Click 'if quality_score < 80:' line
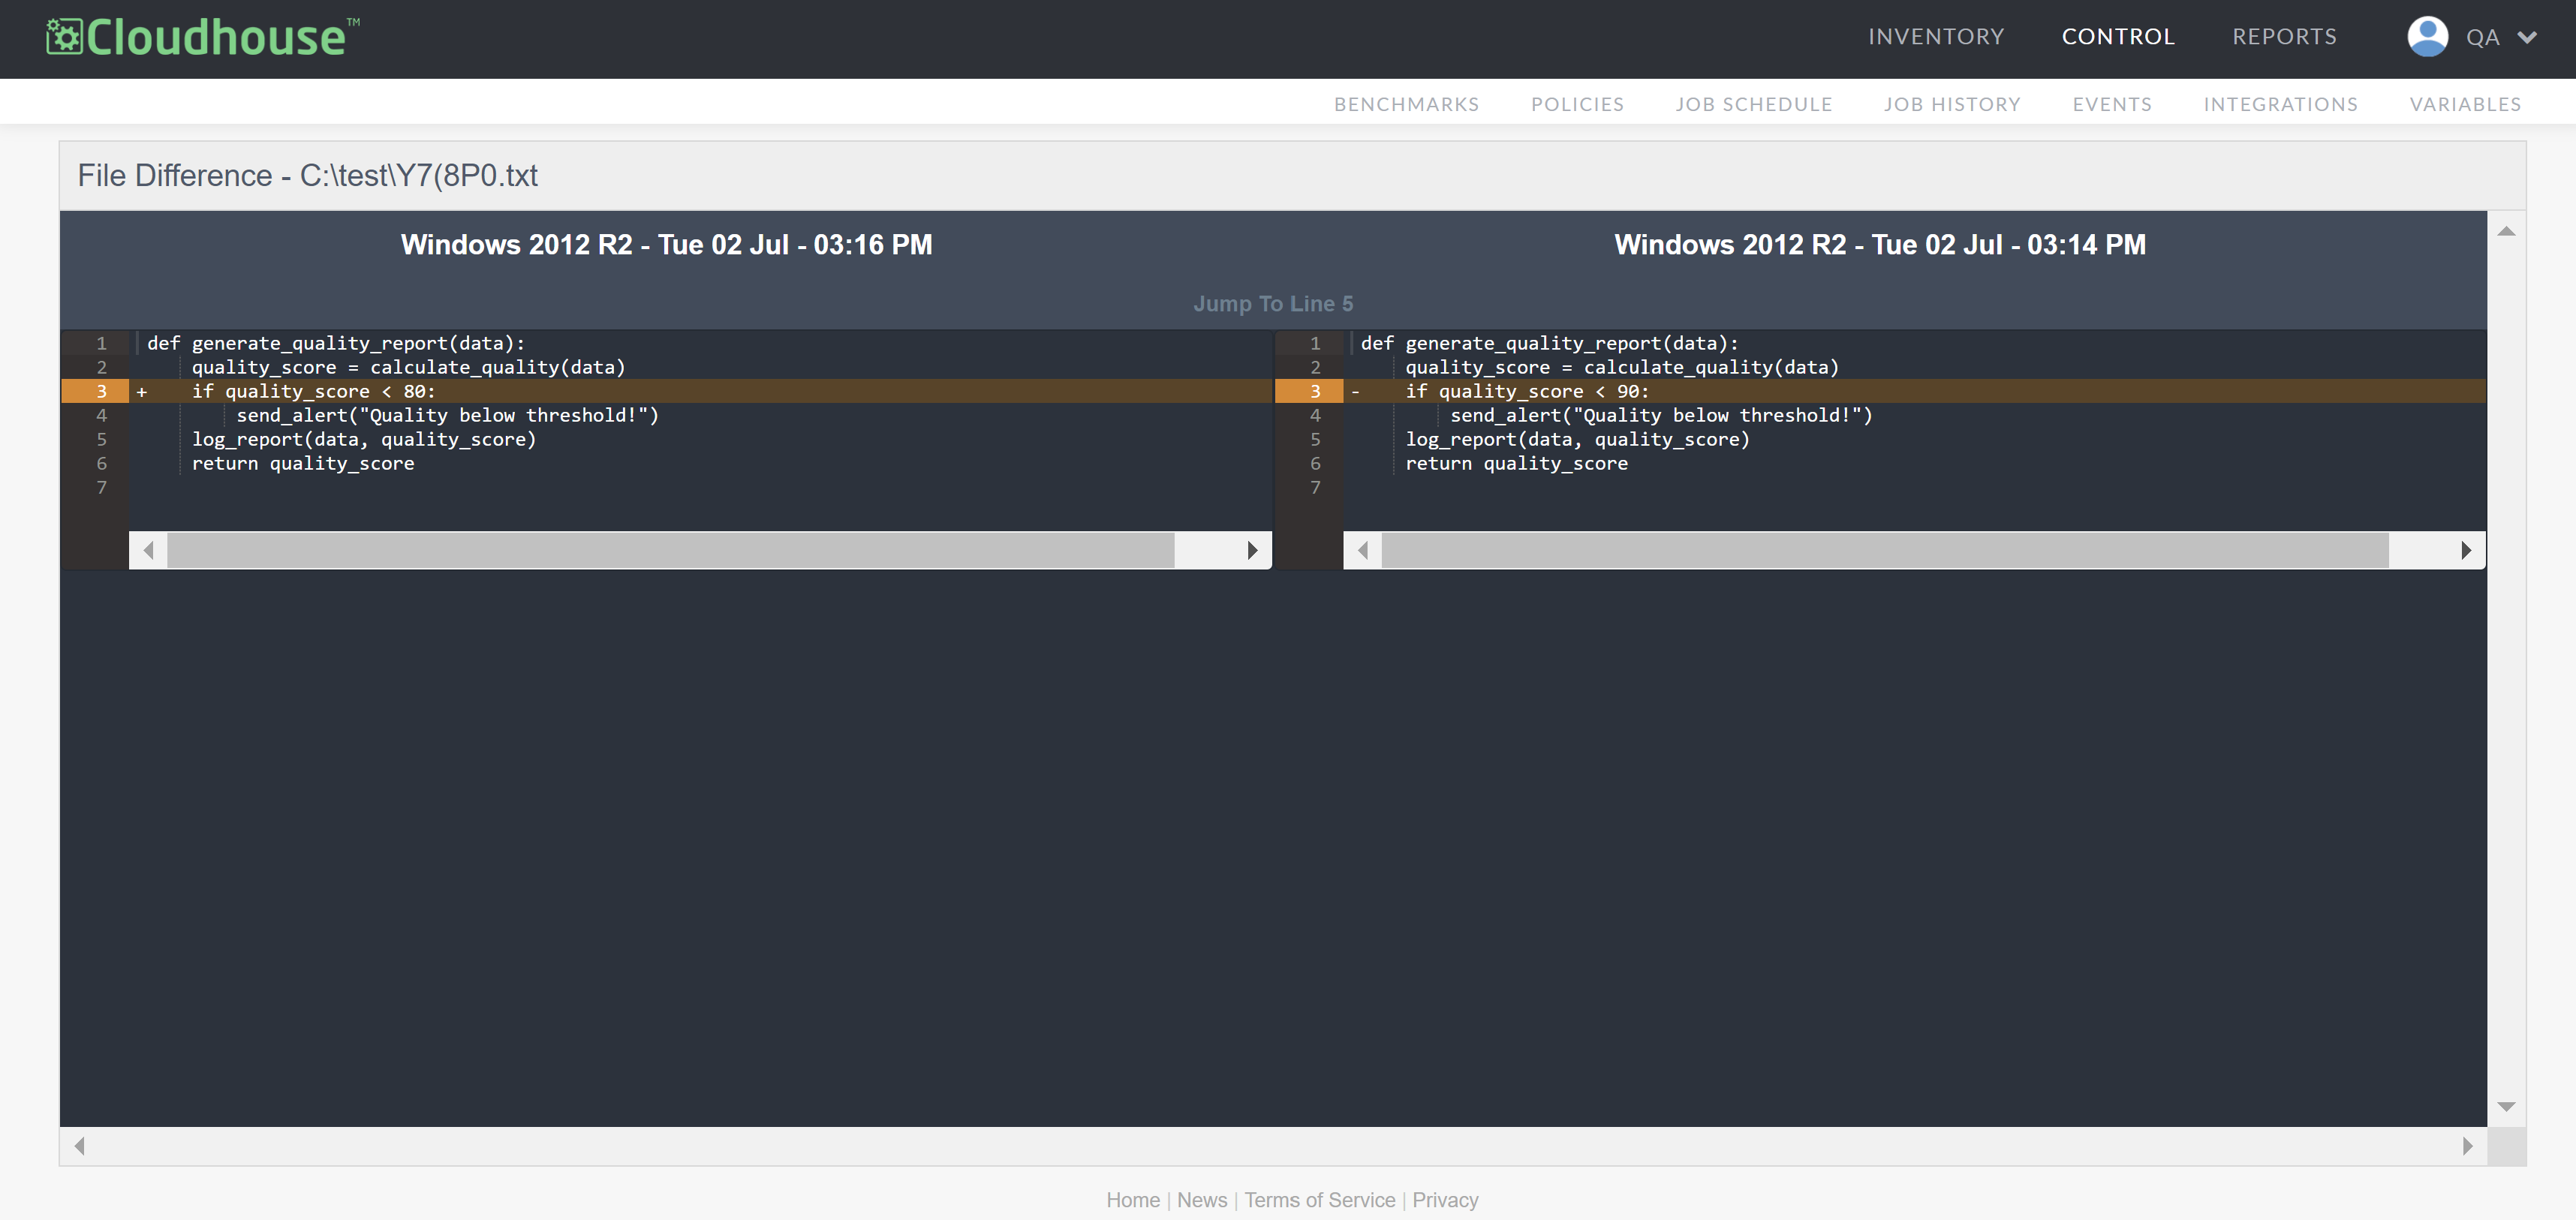 [x=313, y=391]
